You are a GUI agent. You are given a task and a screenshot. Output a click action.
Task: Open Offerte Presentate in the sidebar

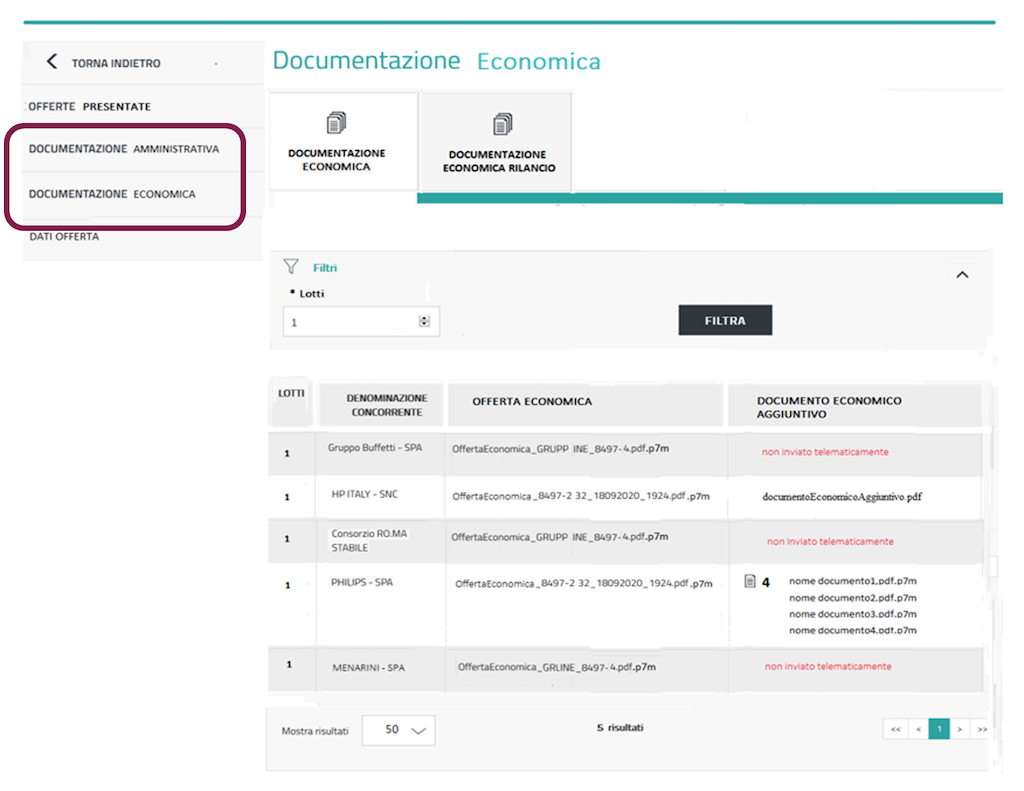90,106
